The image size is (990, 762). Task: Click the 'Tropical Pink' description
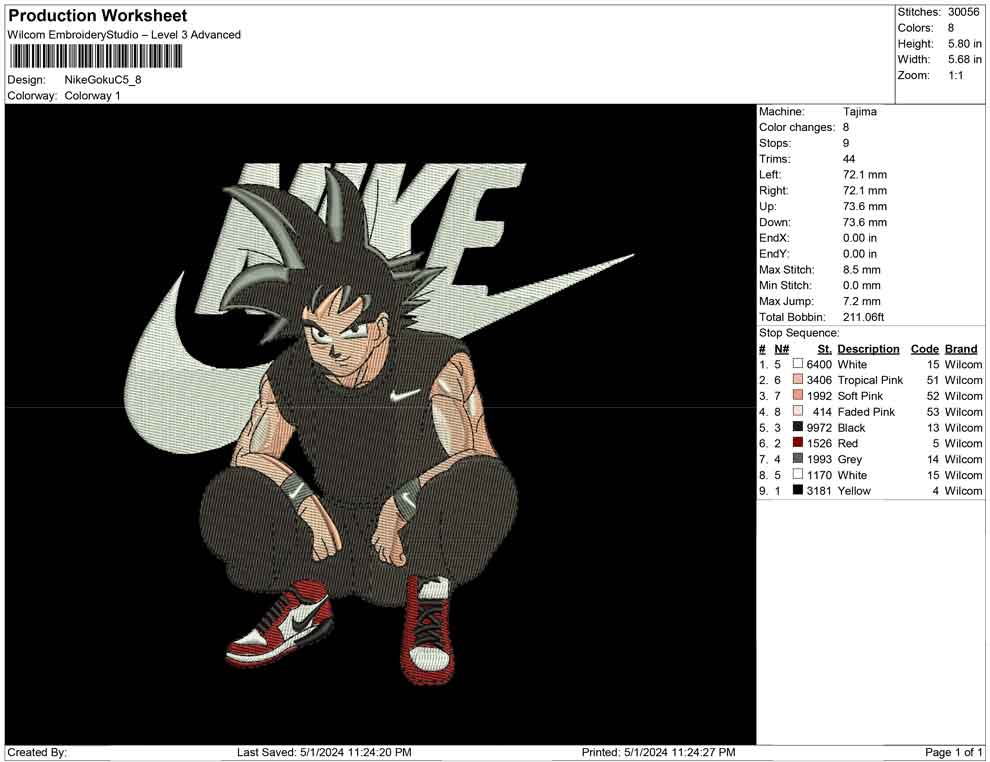click(x=870, y=380)
